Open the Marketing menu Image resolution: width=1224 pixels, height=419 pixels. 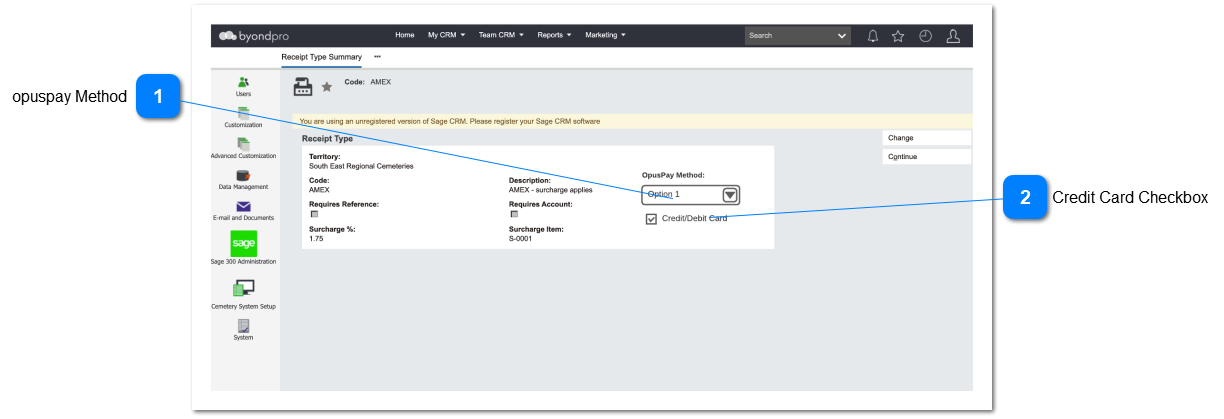click(x=605, y=35)
